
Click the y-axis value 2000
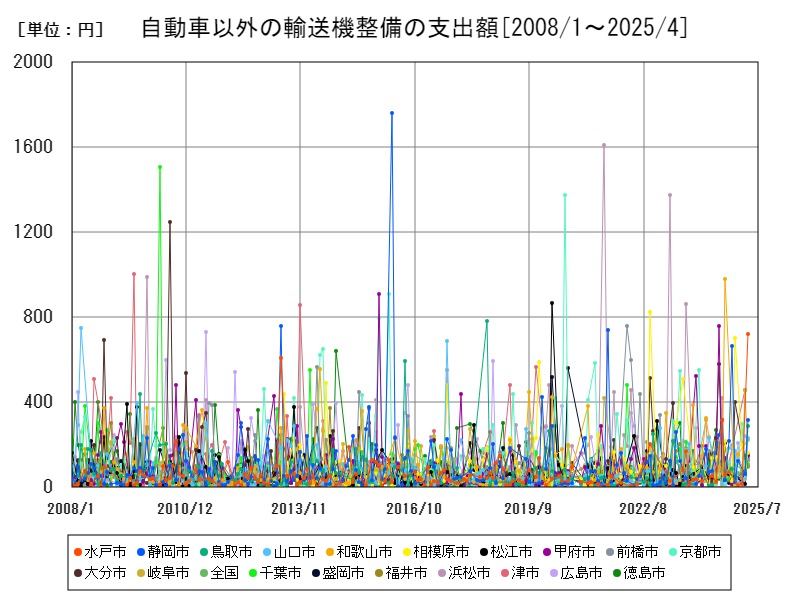[x=33, y=62]
